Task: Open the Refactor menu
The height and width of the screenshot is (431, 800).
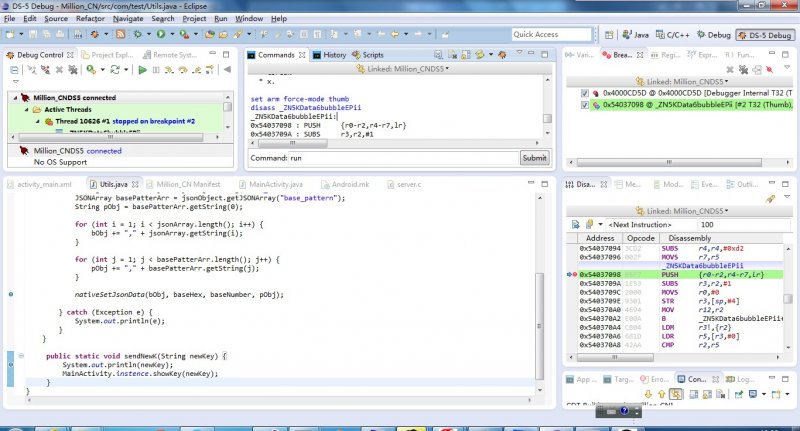Action: pos(90,18)
